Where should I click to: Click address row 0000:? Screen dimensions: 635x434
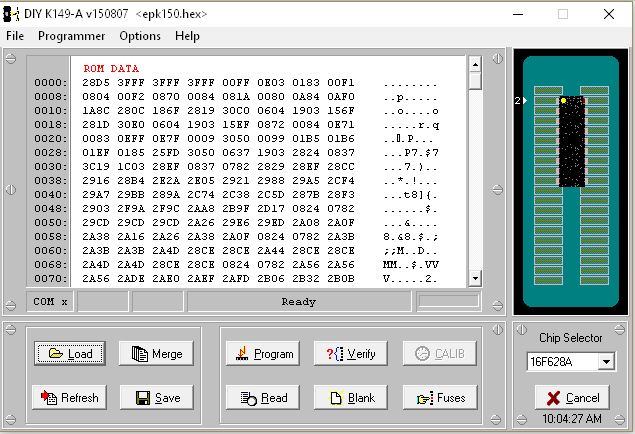pos(50,83)
